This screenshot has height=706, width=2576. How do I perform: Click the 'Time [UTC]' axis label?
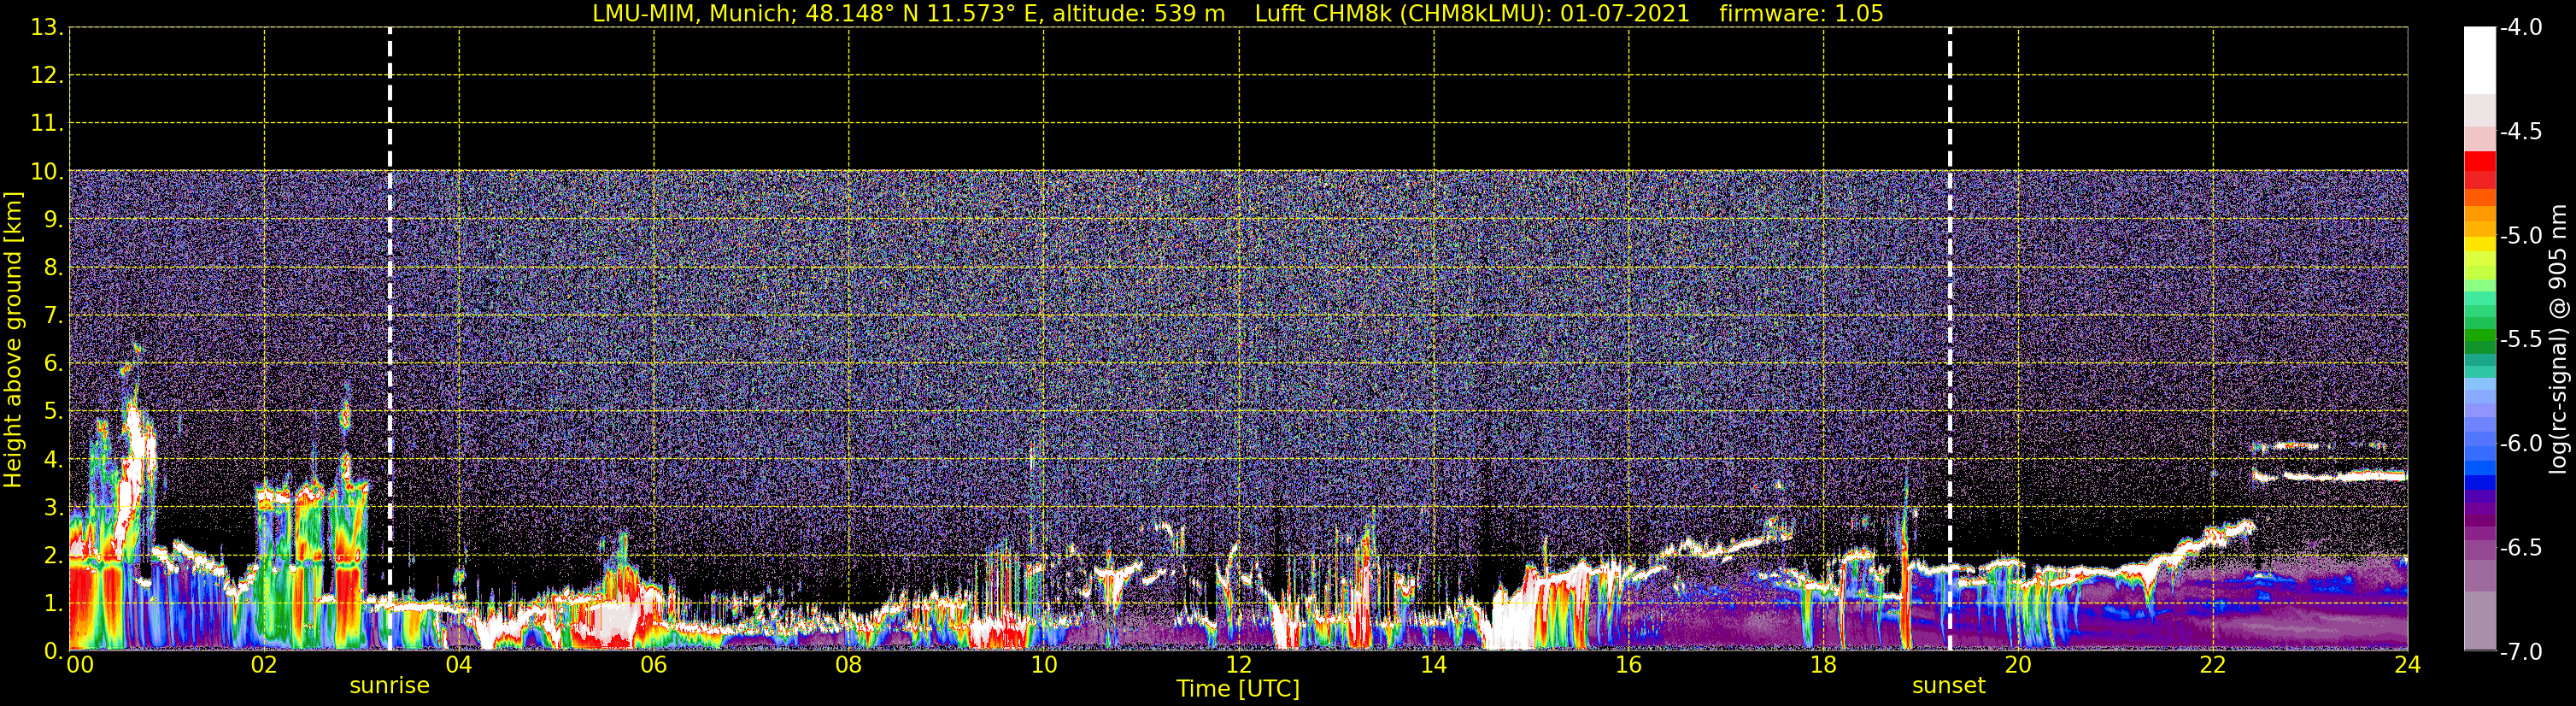pyautogui.click(x=1238, y=689)
